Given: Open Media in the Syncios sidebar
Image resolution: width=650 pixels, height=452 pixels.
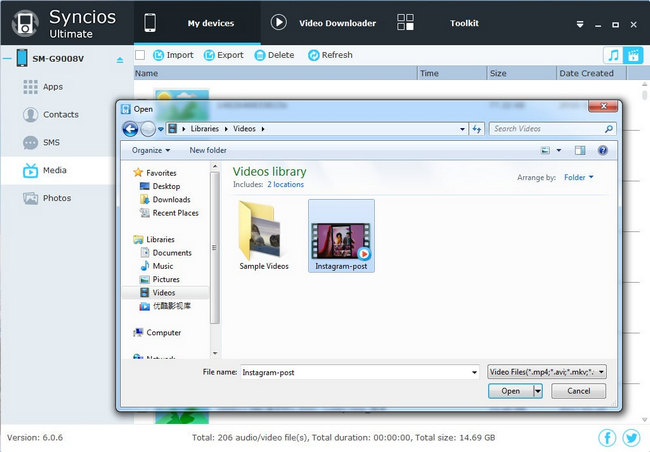Looking at the screenshot, I should (x=58, y=170).
